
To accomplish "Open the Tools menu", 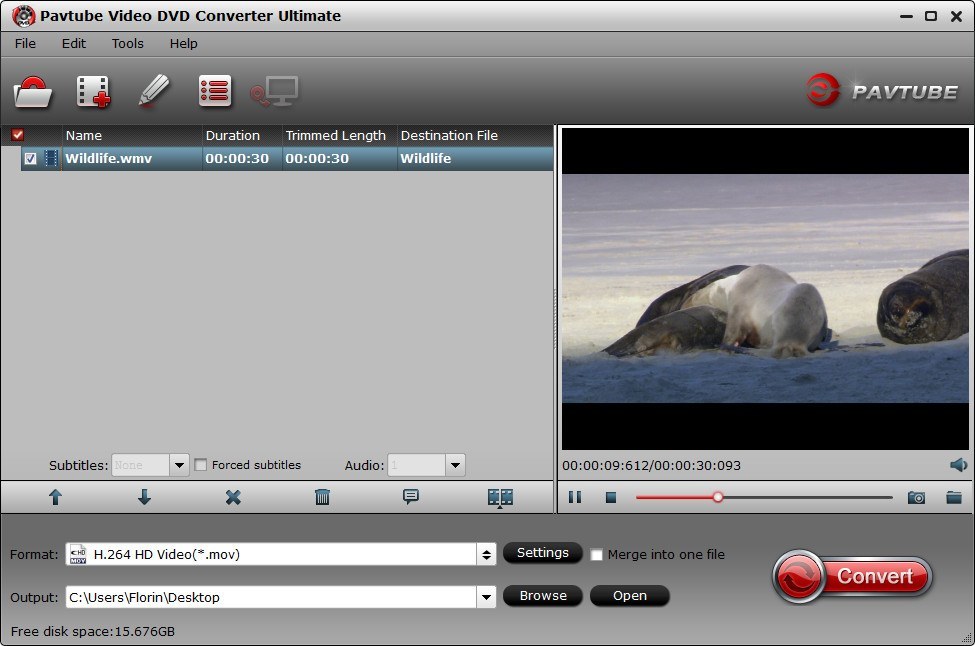I will pyautogui.click(x=127, y=43).
